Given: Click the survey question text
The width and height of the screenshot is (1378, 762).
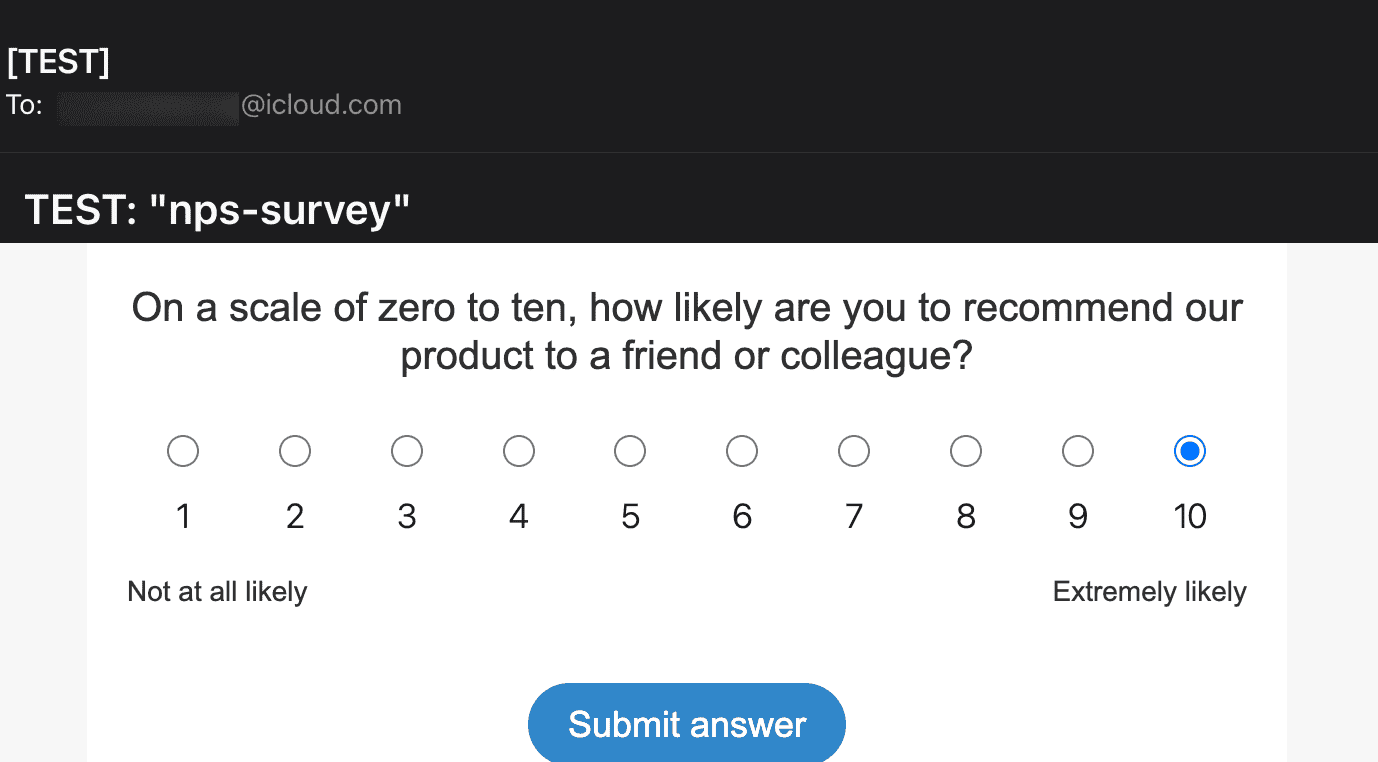Looking at the screenshot, I should (x=687, y=331).
